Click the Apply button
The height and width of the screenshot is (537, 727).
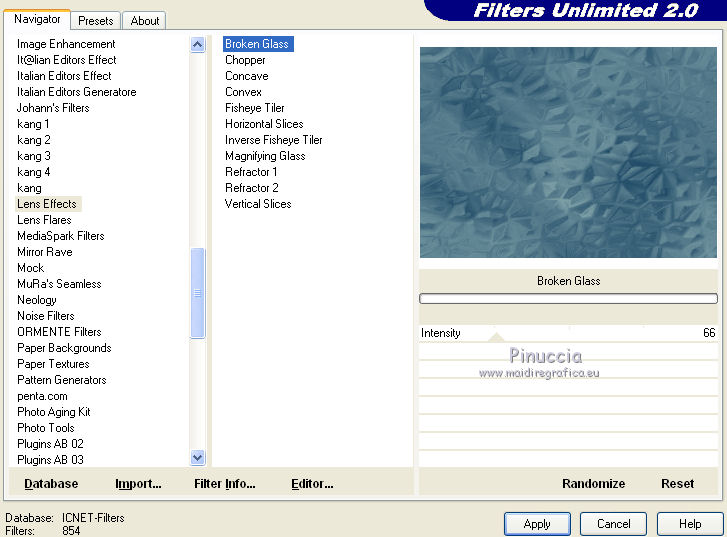coord(537,524)
